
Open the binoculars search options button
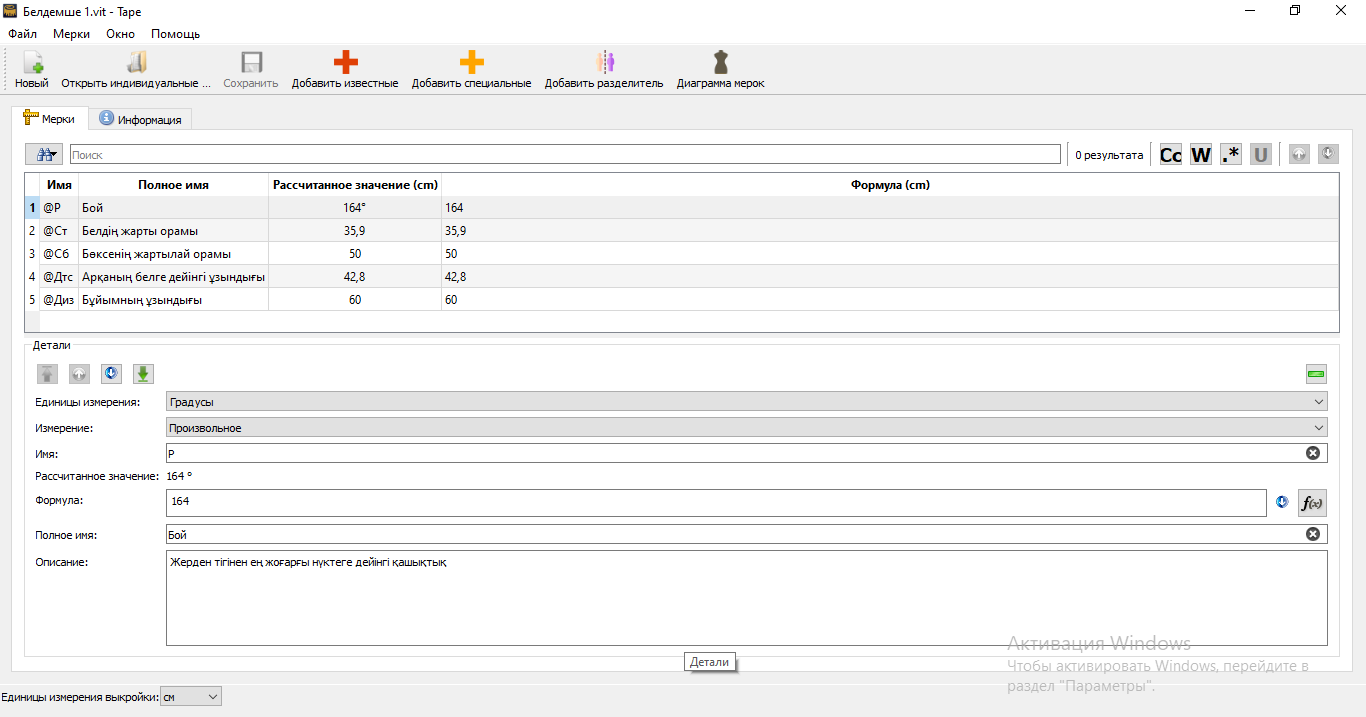click(x=44, y=154)
